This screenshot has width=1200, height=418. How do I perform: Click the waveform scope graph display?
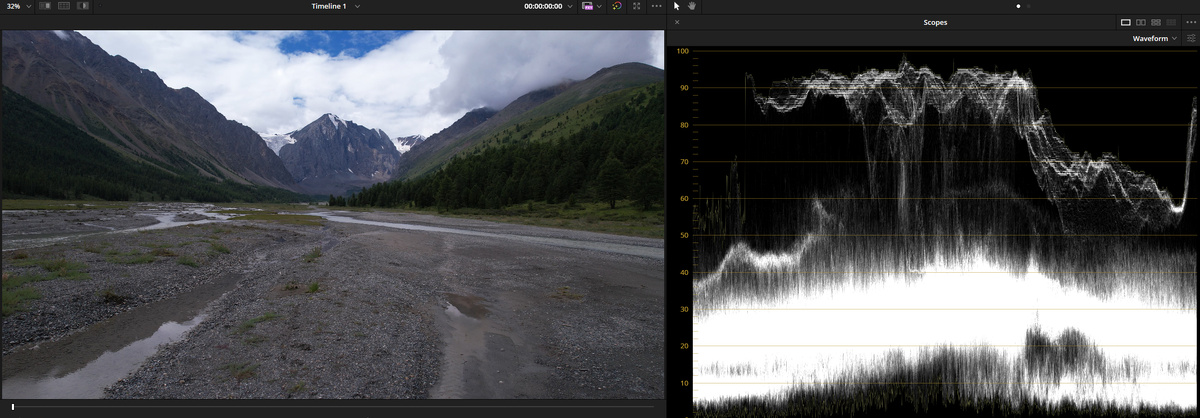(944, 232)
